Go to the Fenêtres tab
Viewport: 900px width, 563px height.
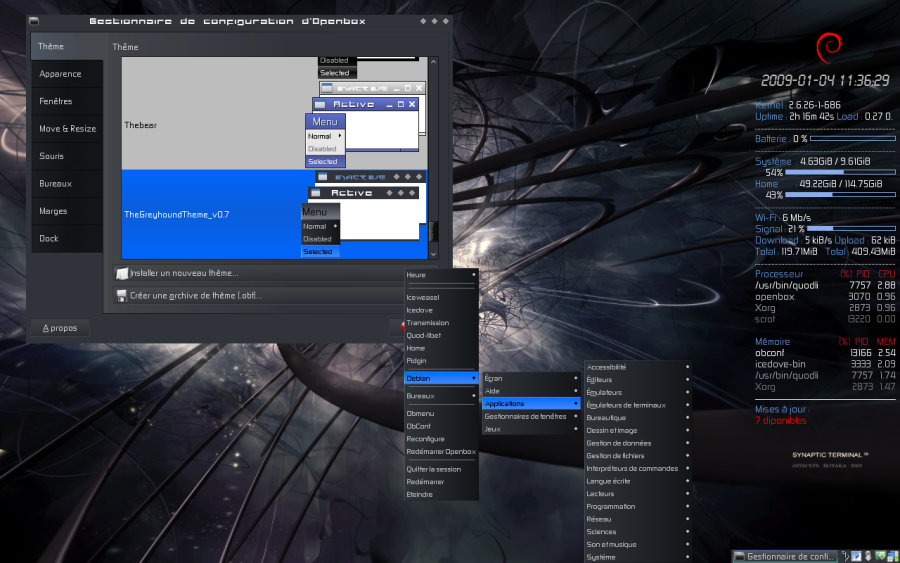point(67,102)
